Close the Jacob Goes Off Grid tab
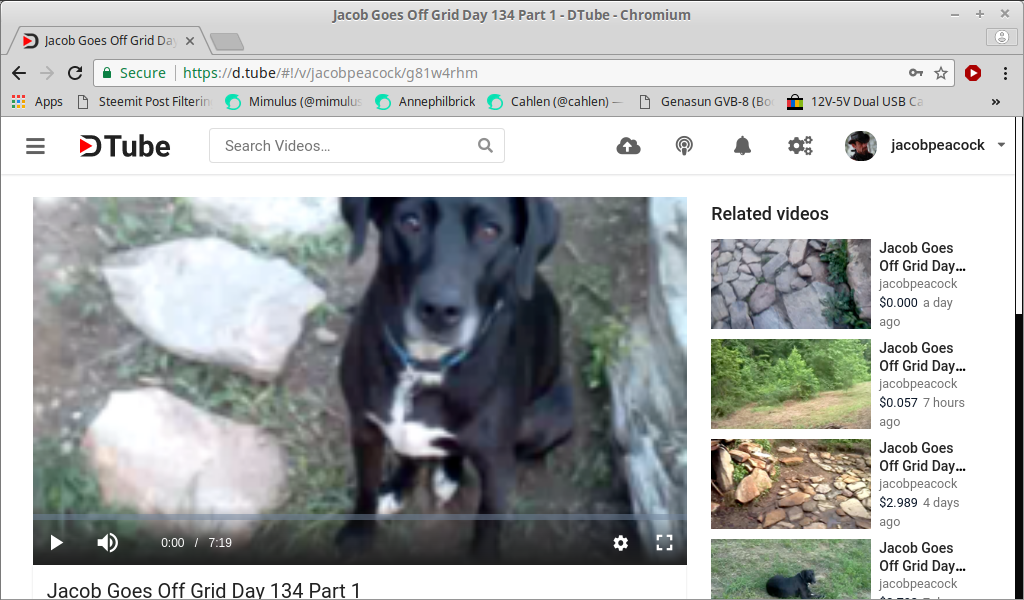Viewport: 1024px width, 600px height. coord(190,41)
